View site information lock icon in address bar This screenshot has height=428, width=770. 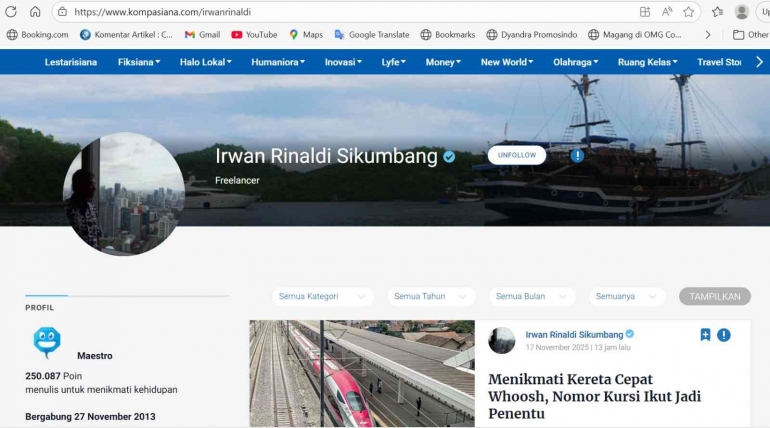62,11
